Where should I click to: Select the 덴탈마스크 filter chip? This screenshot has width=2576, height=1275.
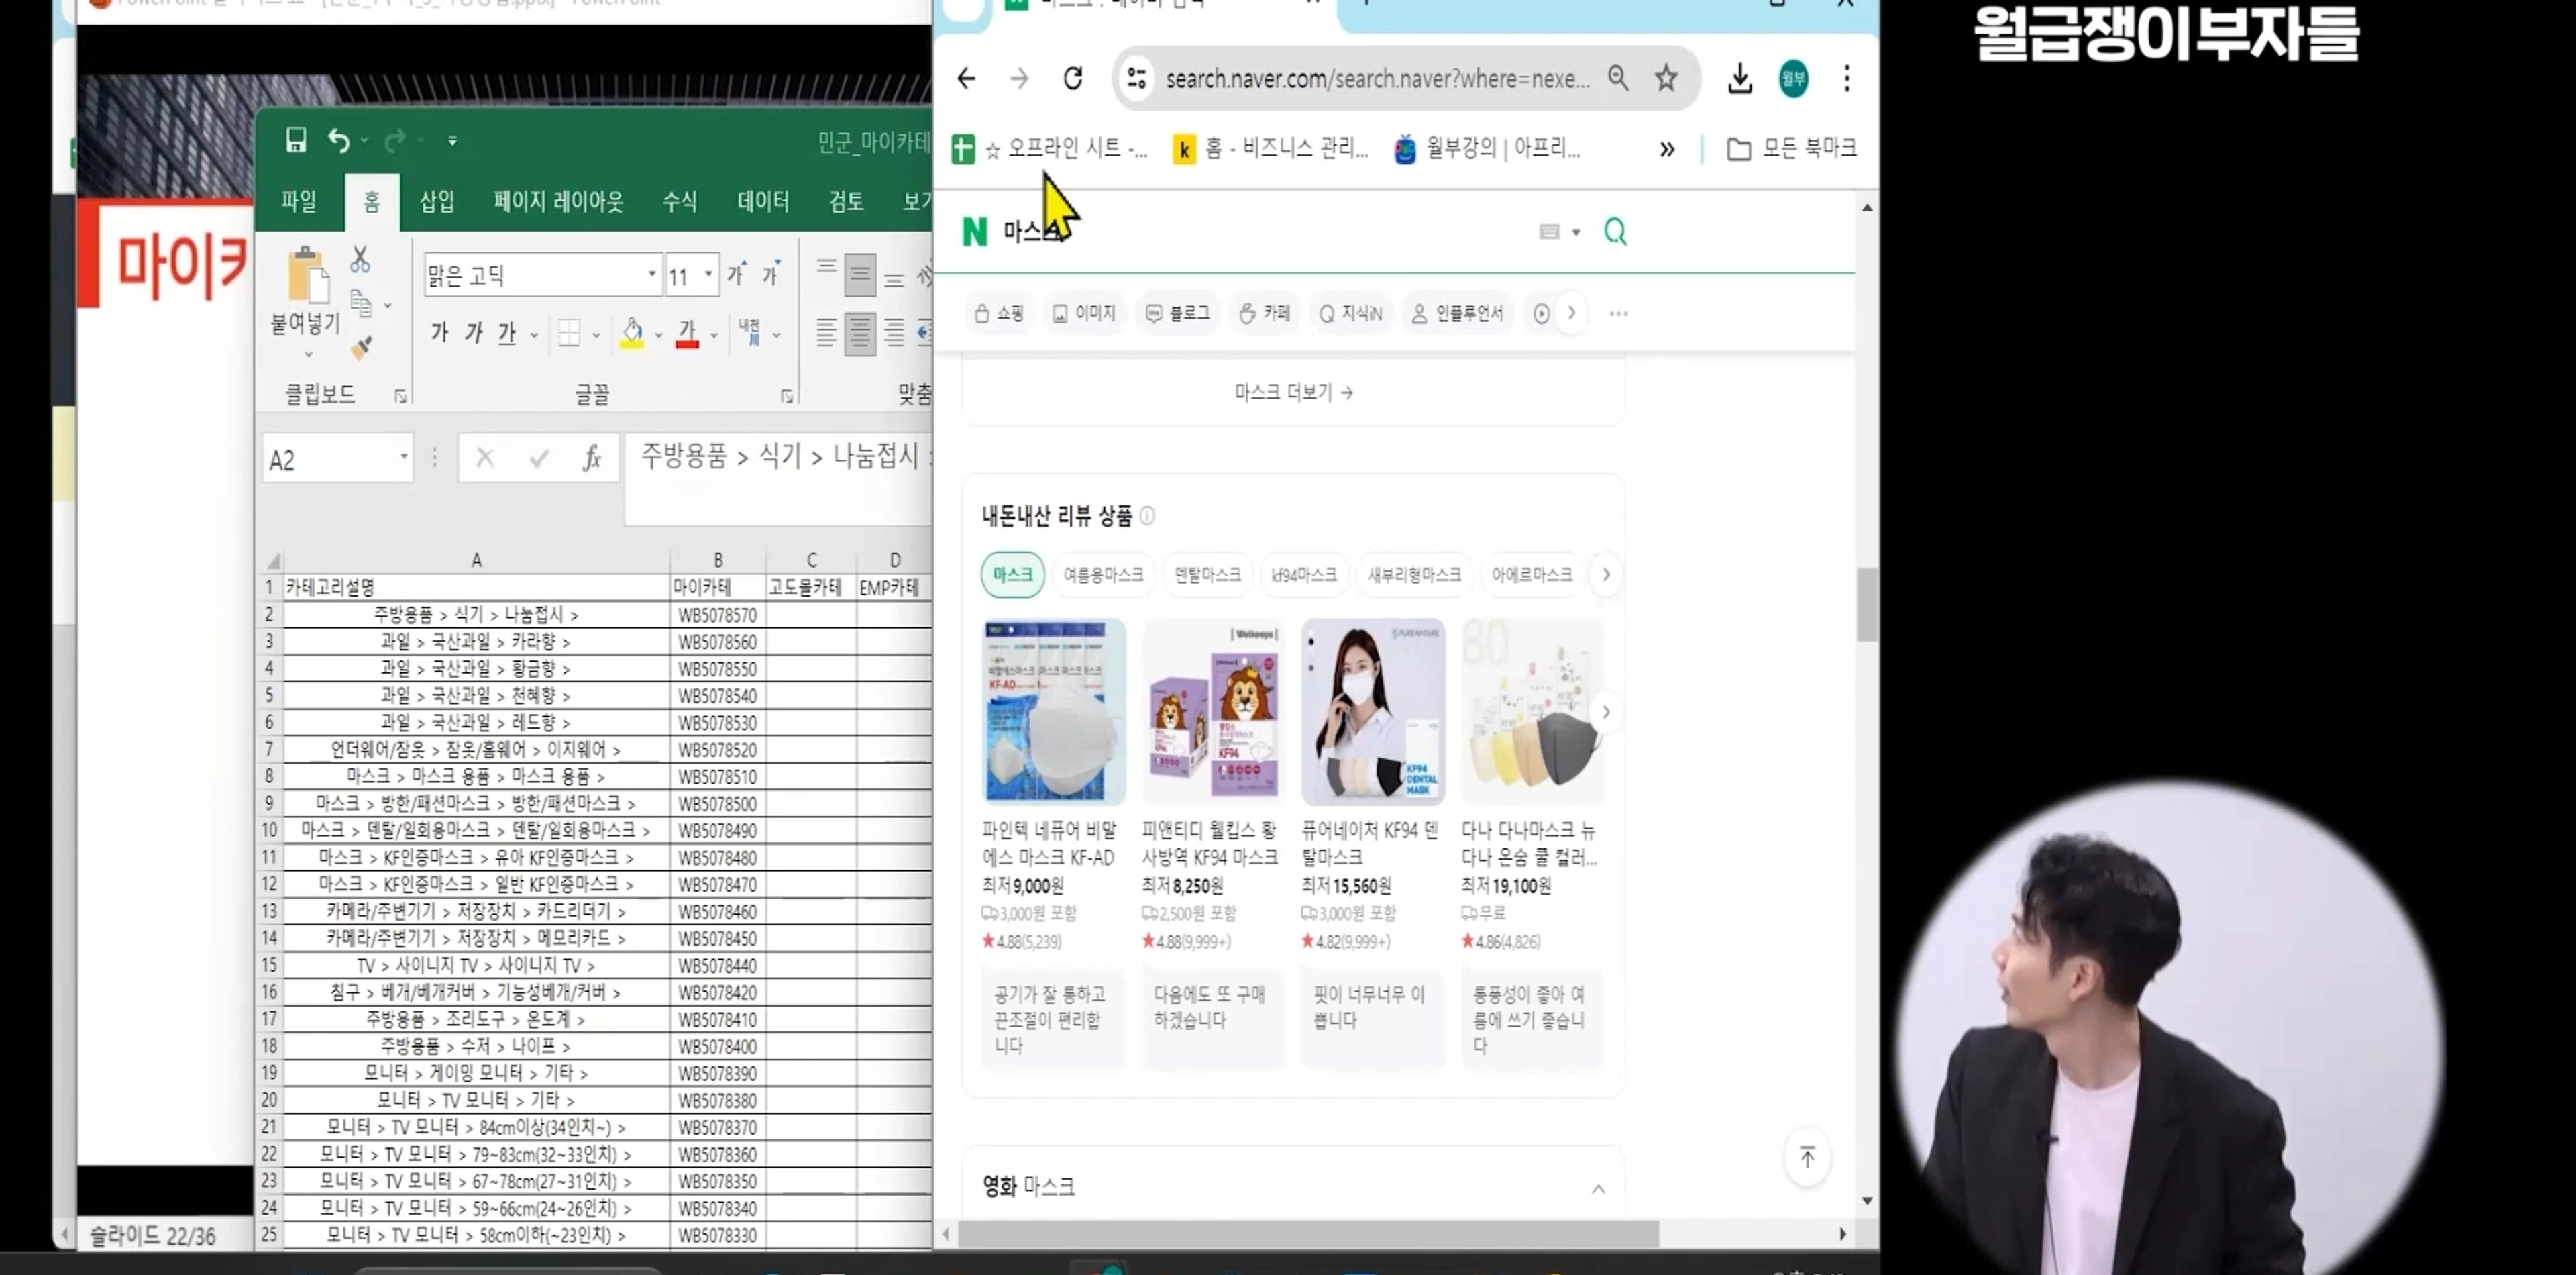(1206, 575)
